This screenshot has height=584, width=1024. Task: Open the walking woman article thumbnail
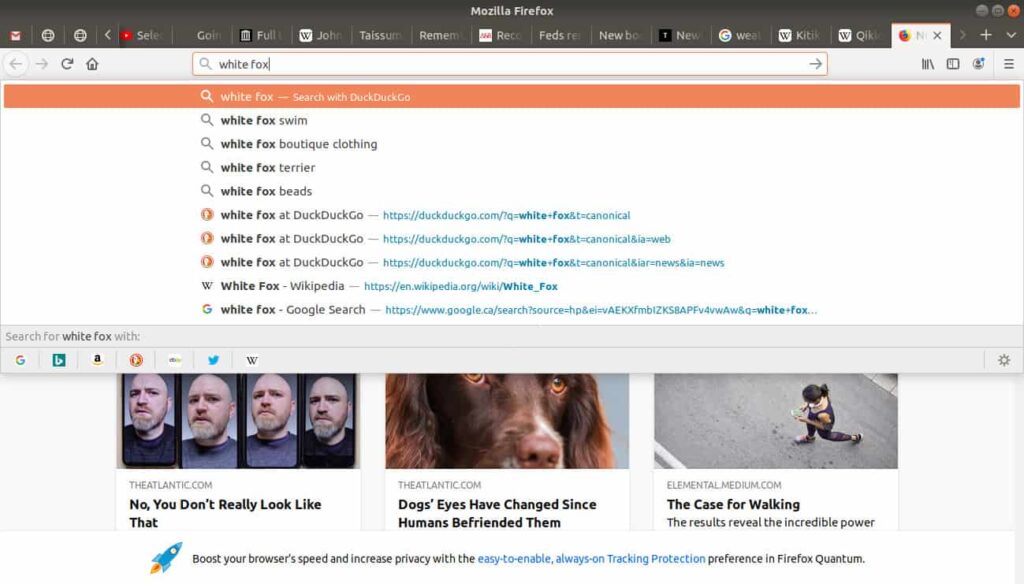(776, 421)
